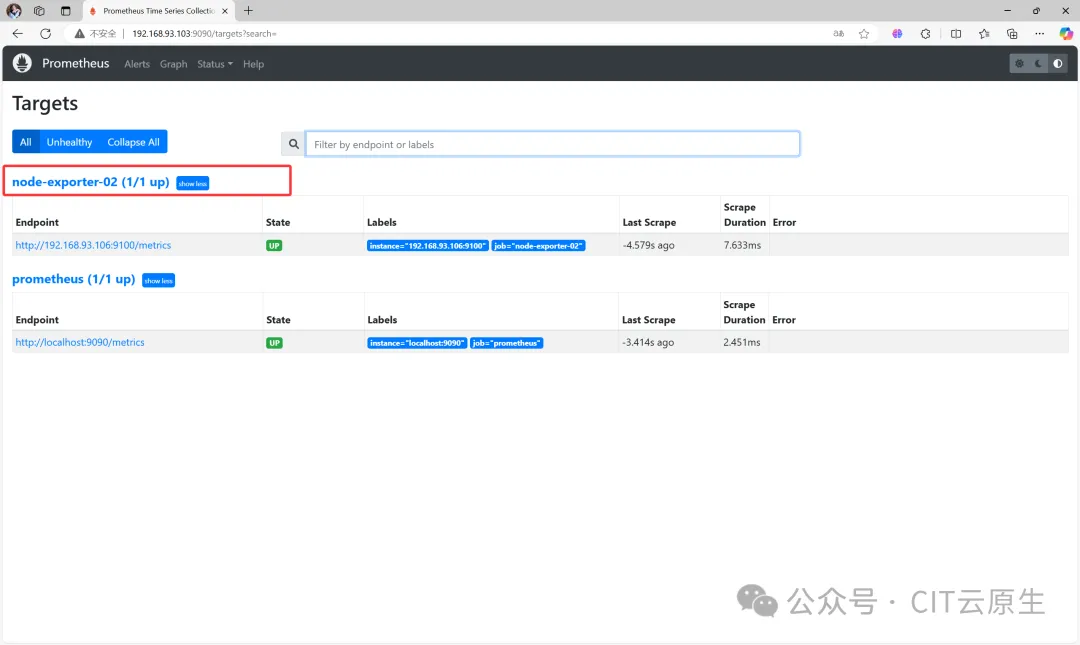Open the Graph menu item
The width and height of the screenshot is (1080, 645).
click(174, 64)
